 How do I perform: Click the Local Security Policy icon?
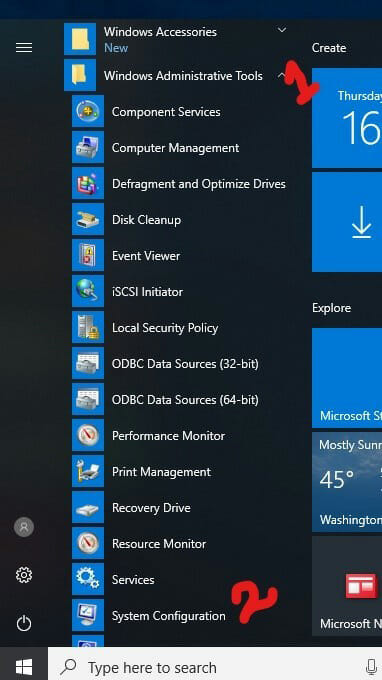pyautogui.click(x=88, y=327)
